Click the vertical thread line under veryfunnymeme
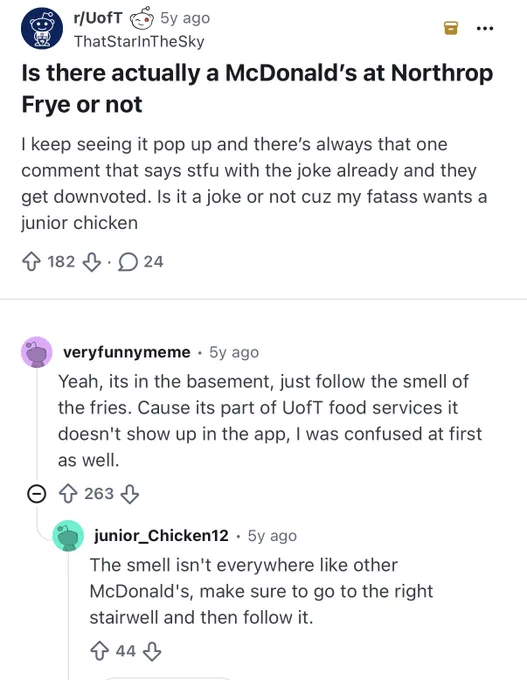Screen dimensions: 527x680 click(x=37, y=425)
